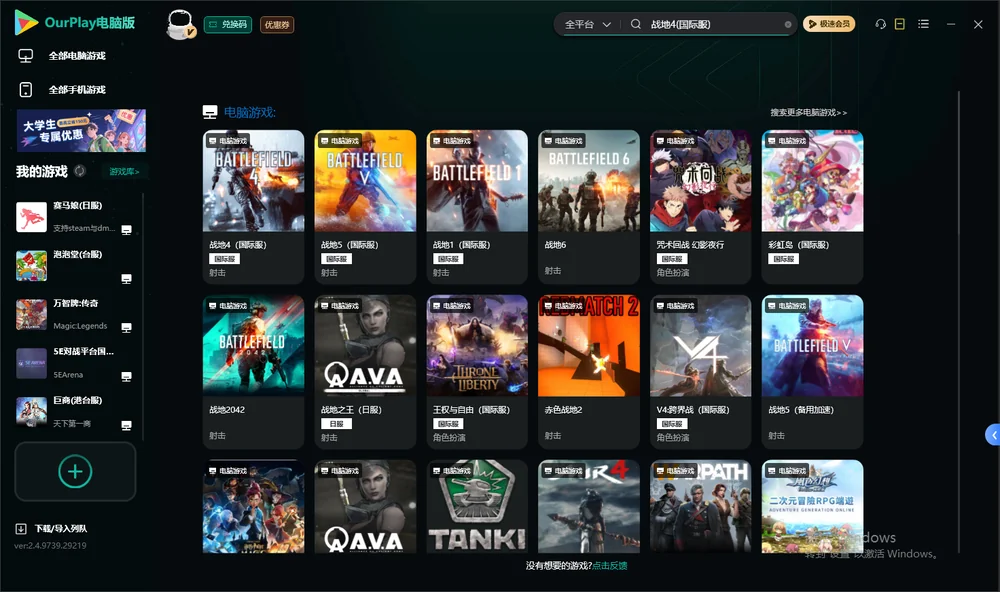The height and width of the screenshot is (592, 1000).
Task: Select the 赤色战地2 game card
Action: click(589, 372)
